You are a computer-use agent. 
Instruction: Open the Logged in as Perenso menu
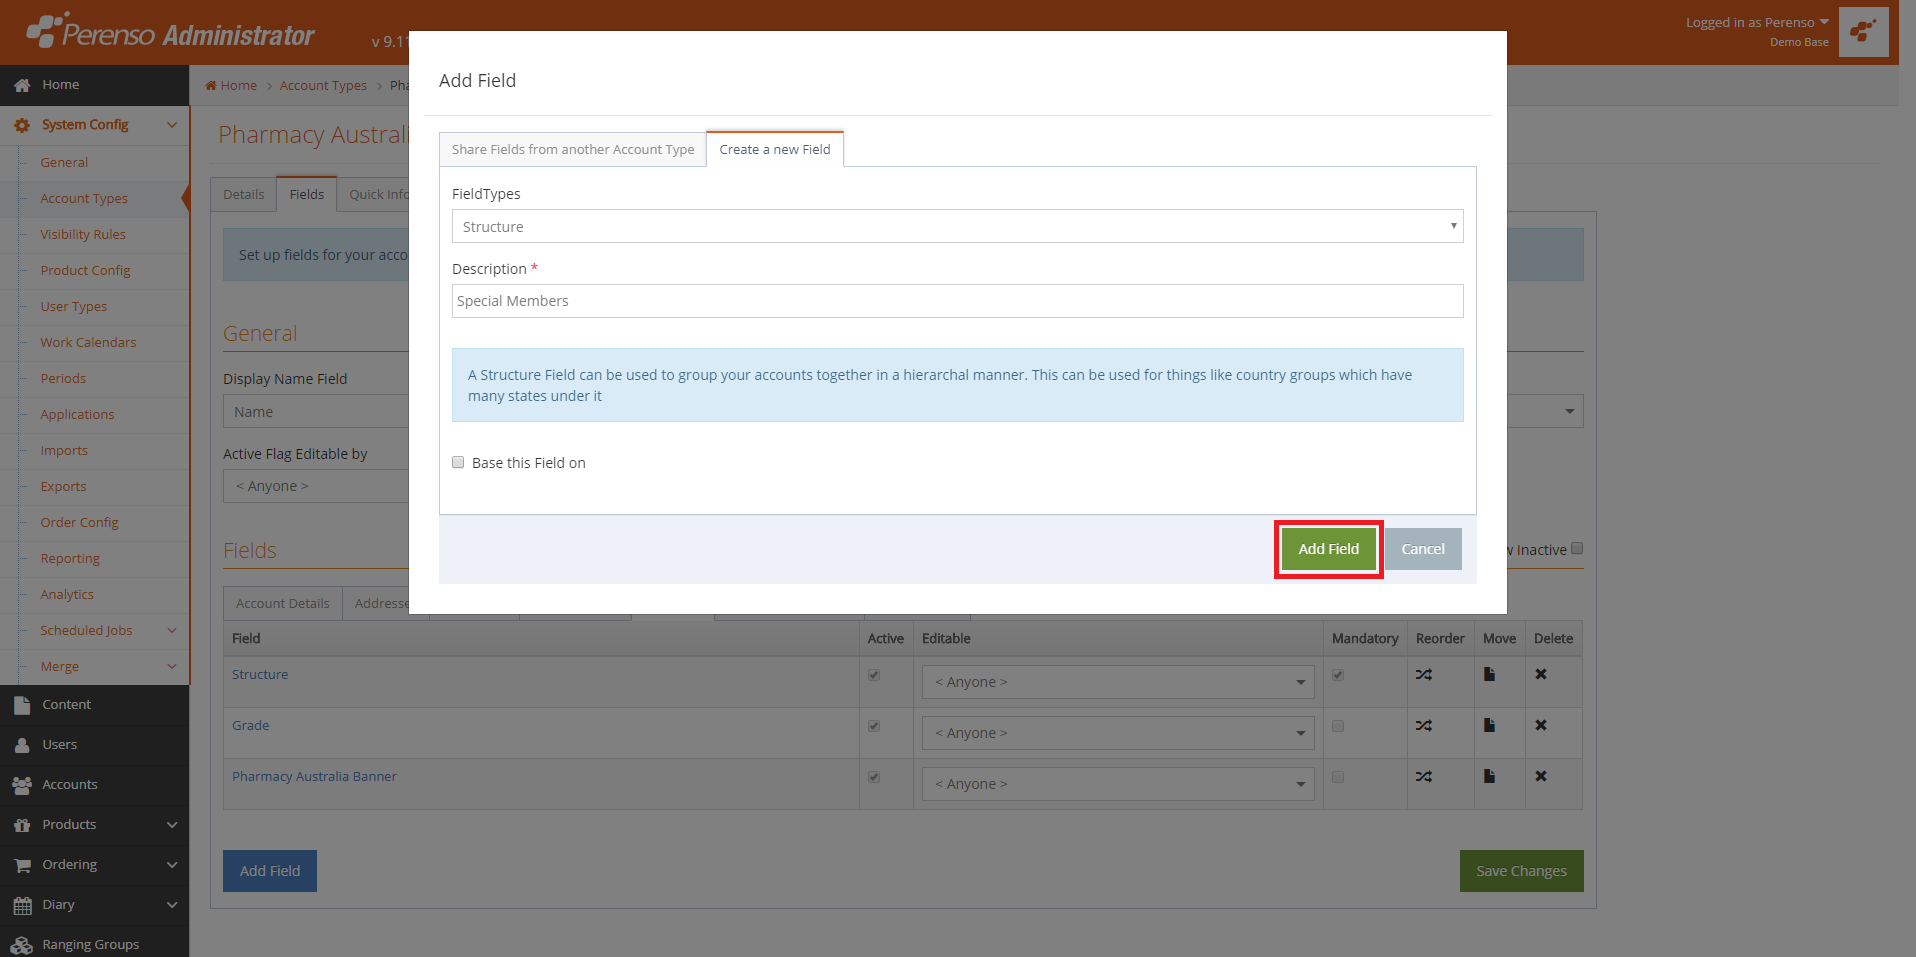pyautogui.click(x=1757, y=23)
